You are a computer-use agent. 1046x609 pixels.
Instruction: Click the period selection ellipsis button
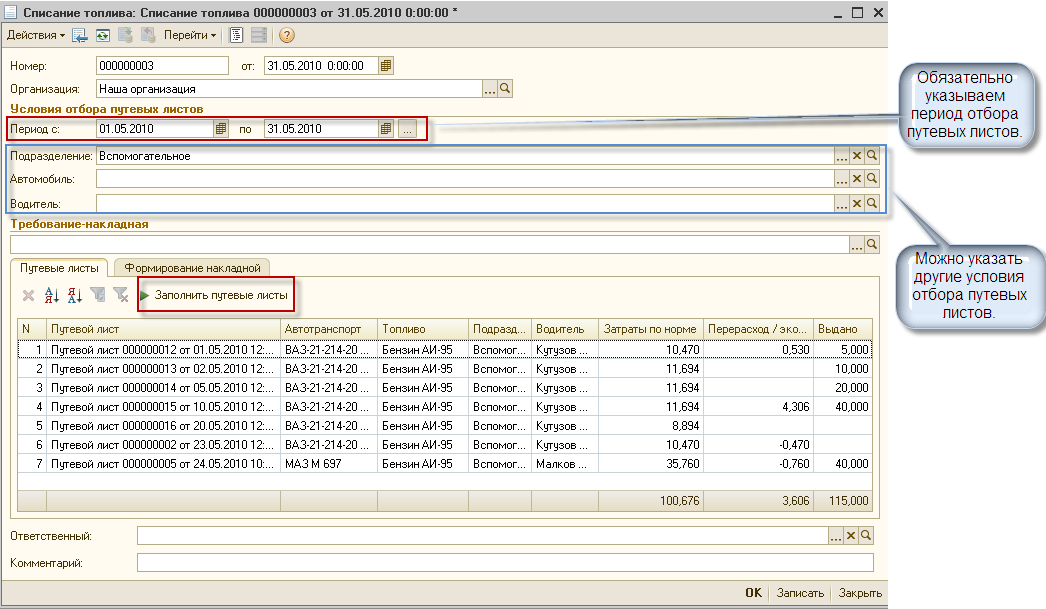(407, 129)
